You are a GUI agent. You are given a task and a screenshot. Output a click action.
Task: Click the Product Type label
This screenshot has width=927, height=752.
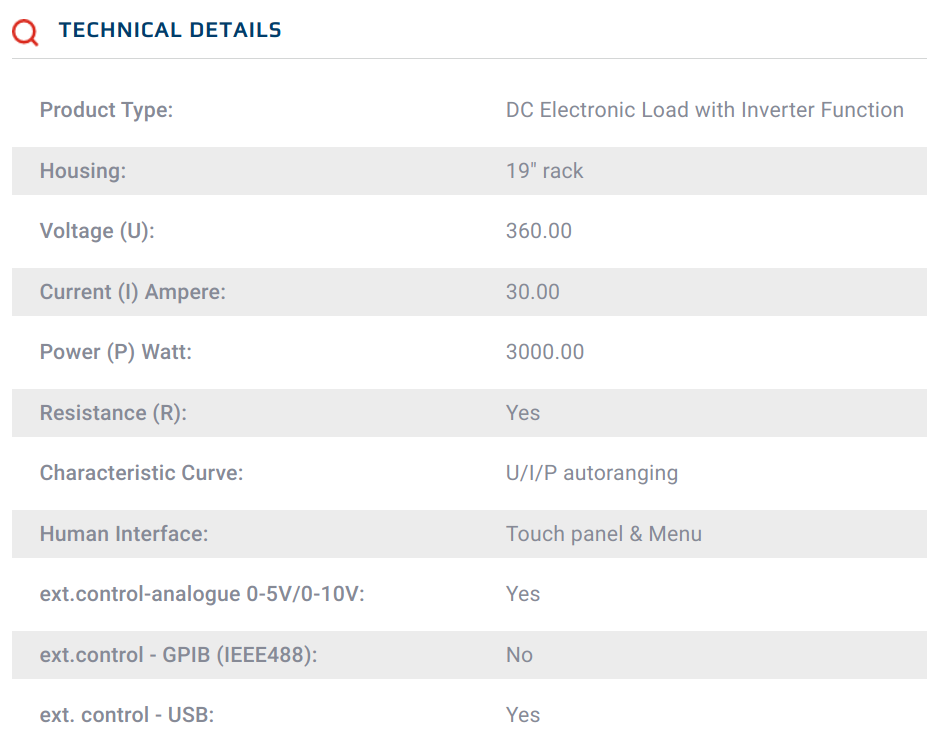click(x=106, y=110)
